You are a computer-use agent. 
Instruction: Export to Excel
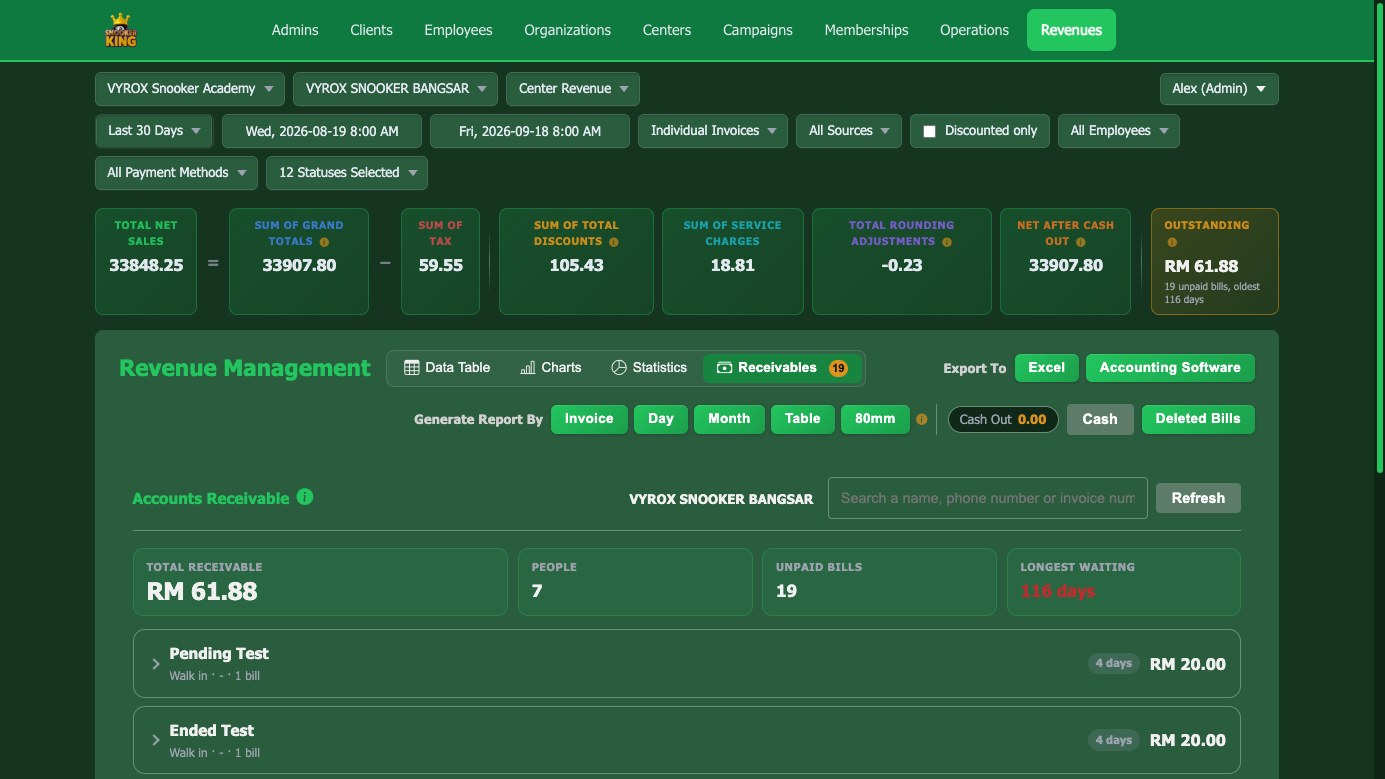point(1046,368)
